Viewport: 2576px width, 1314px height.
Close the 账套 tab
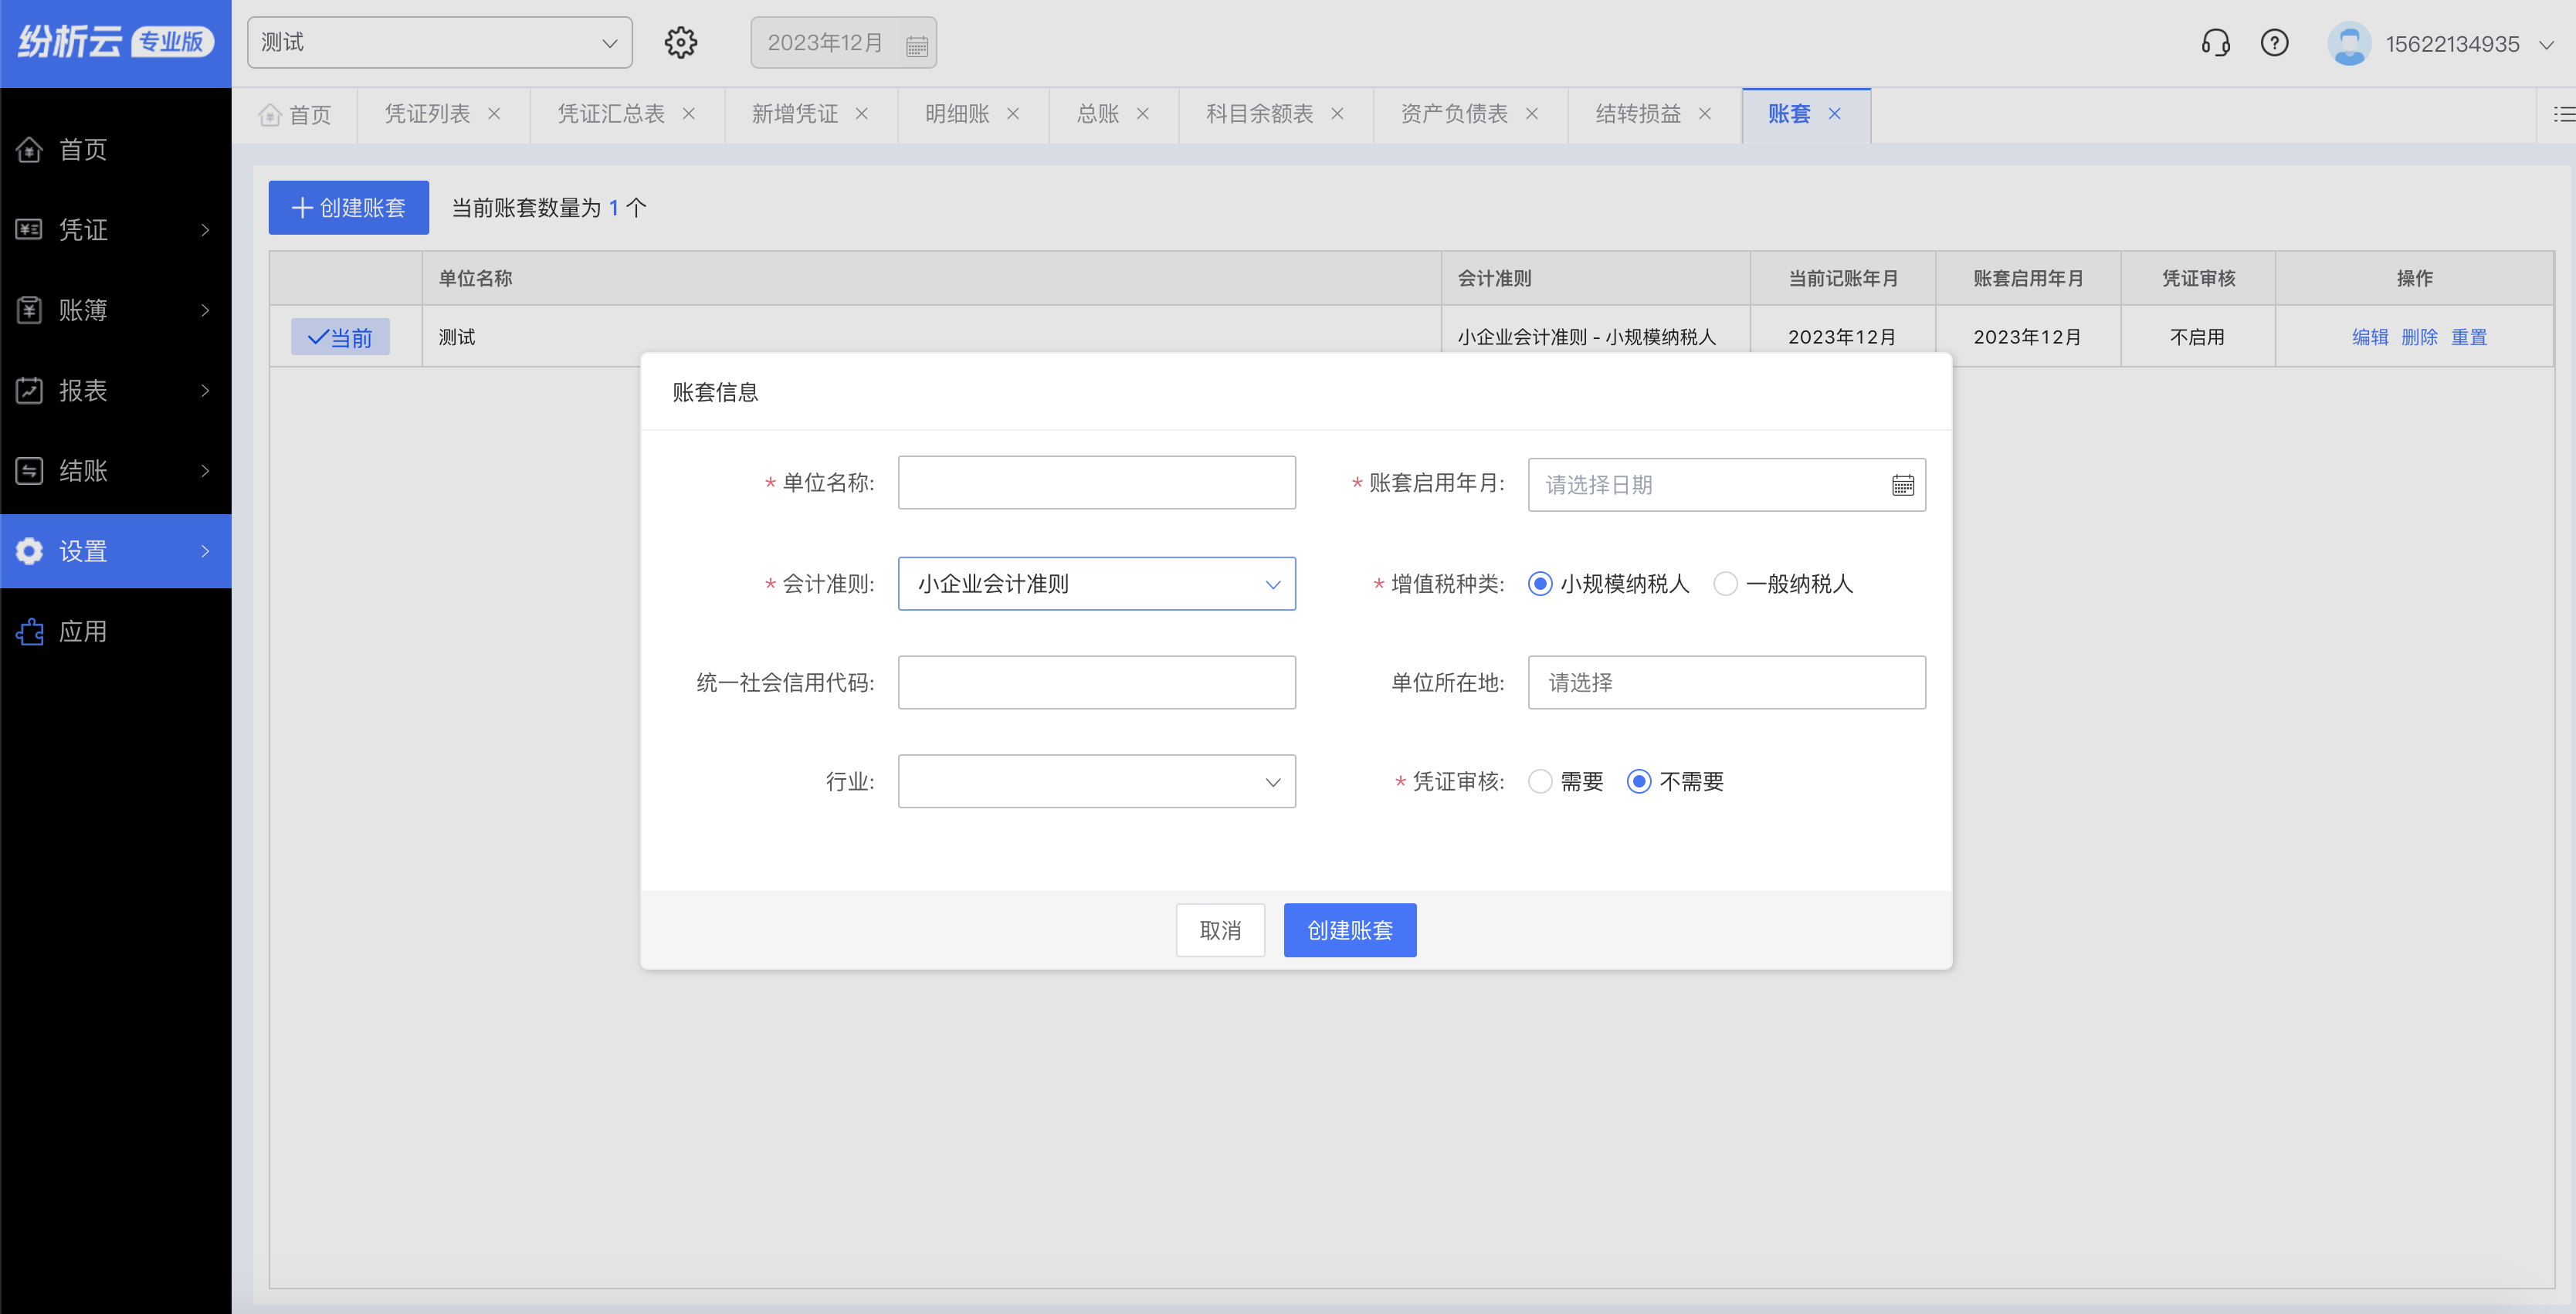coord(1835,114)
